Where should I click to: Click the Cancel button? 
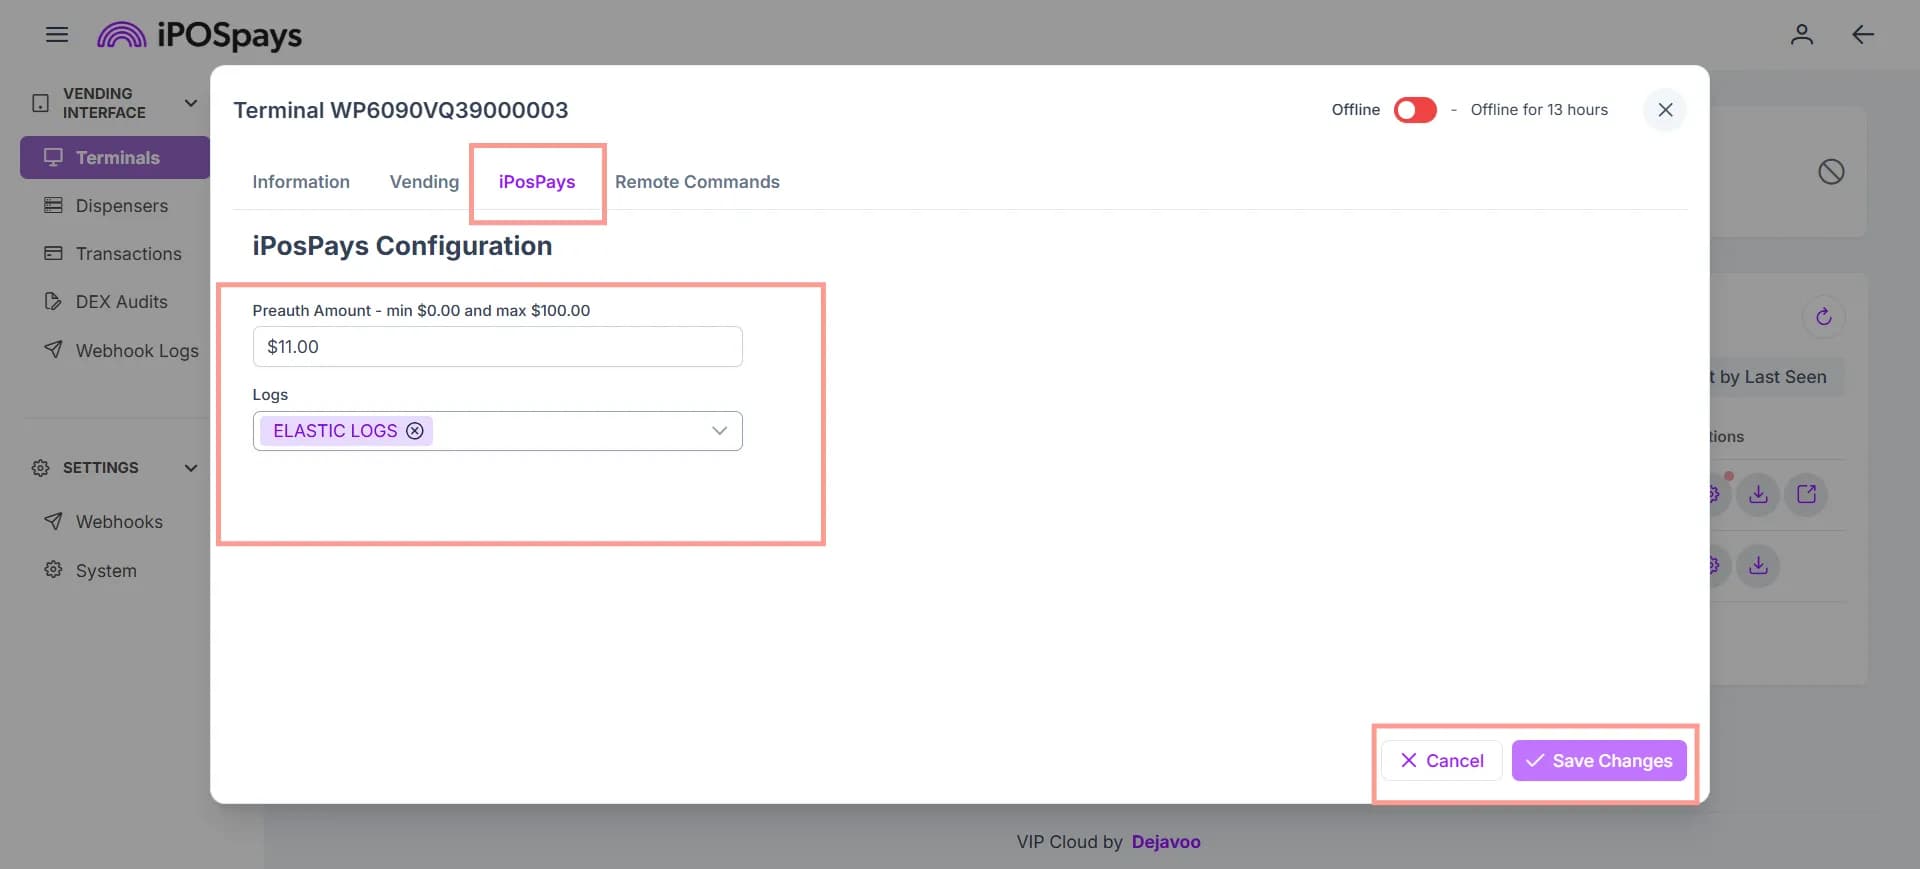[x=1441, y=761]
